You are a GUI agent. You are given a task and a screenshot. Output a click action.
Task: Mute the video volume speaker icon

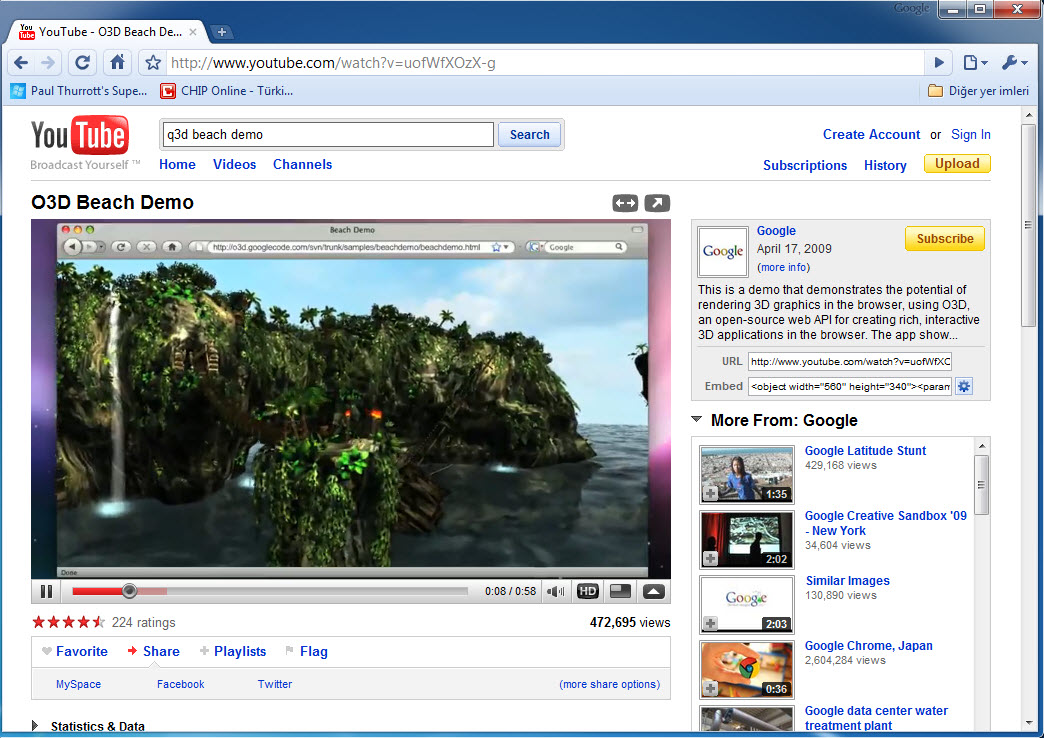click(x=556, y=591)
